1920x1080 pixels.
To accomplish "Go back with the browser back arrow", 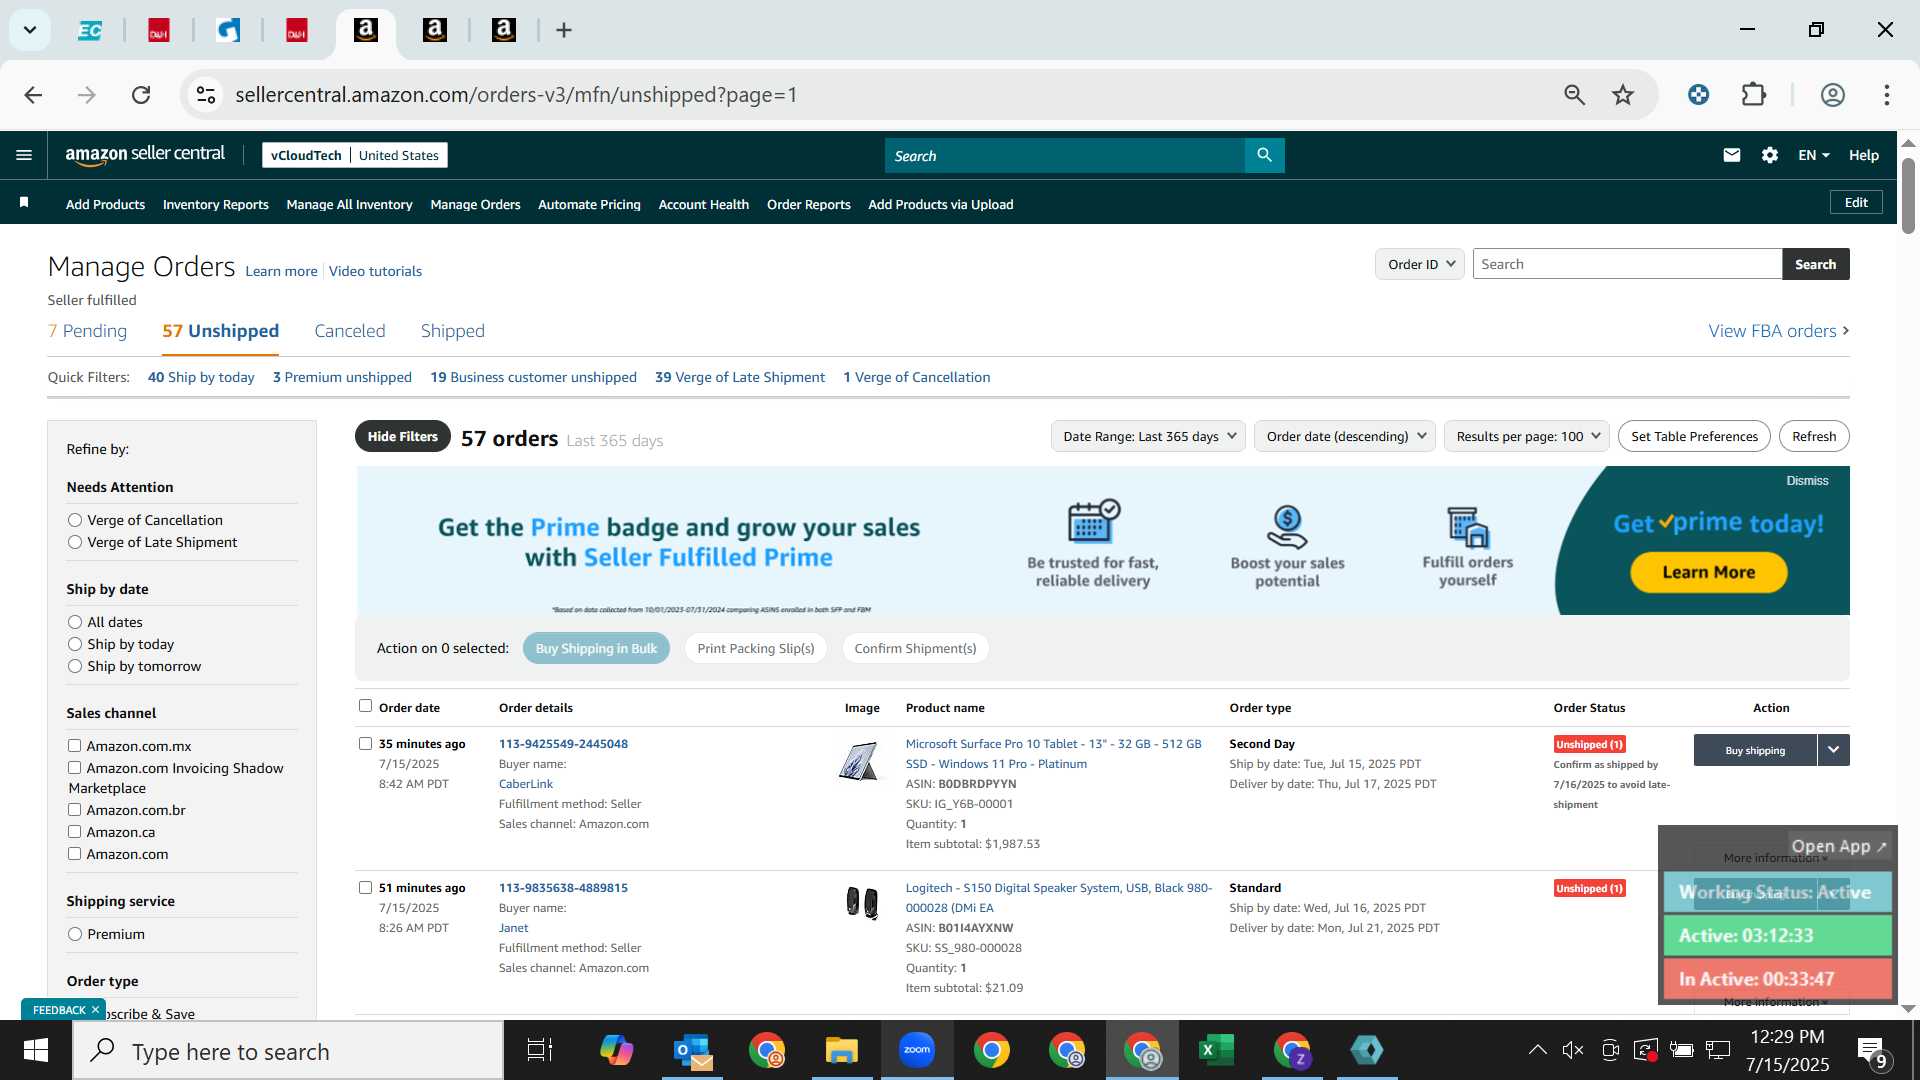I will pos(33,95).
